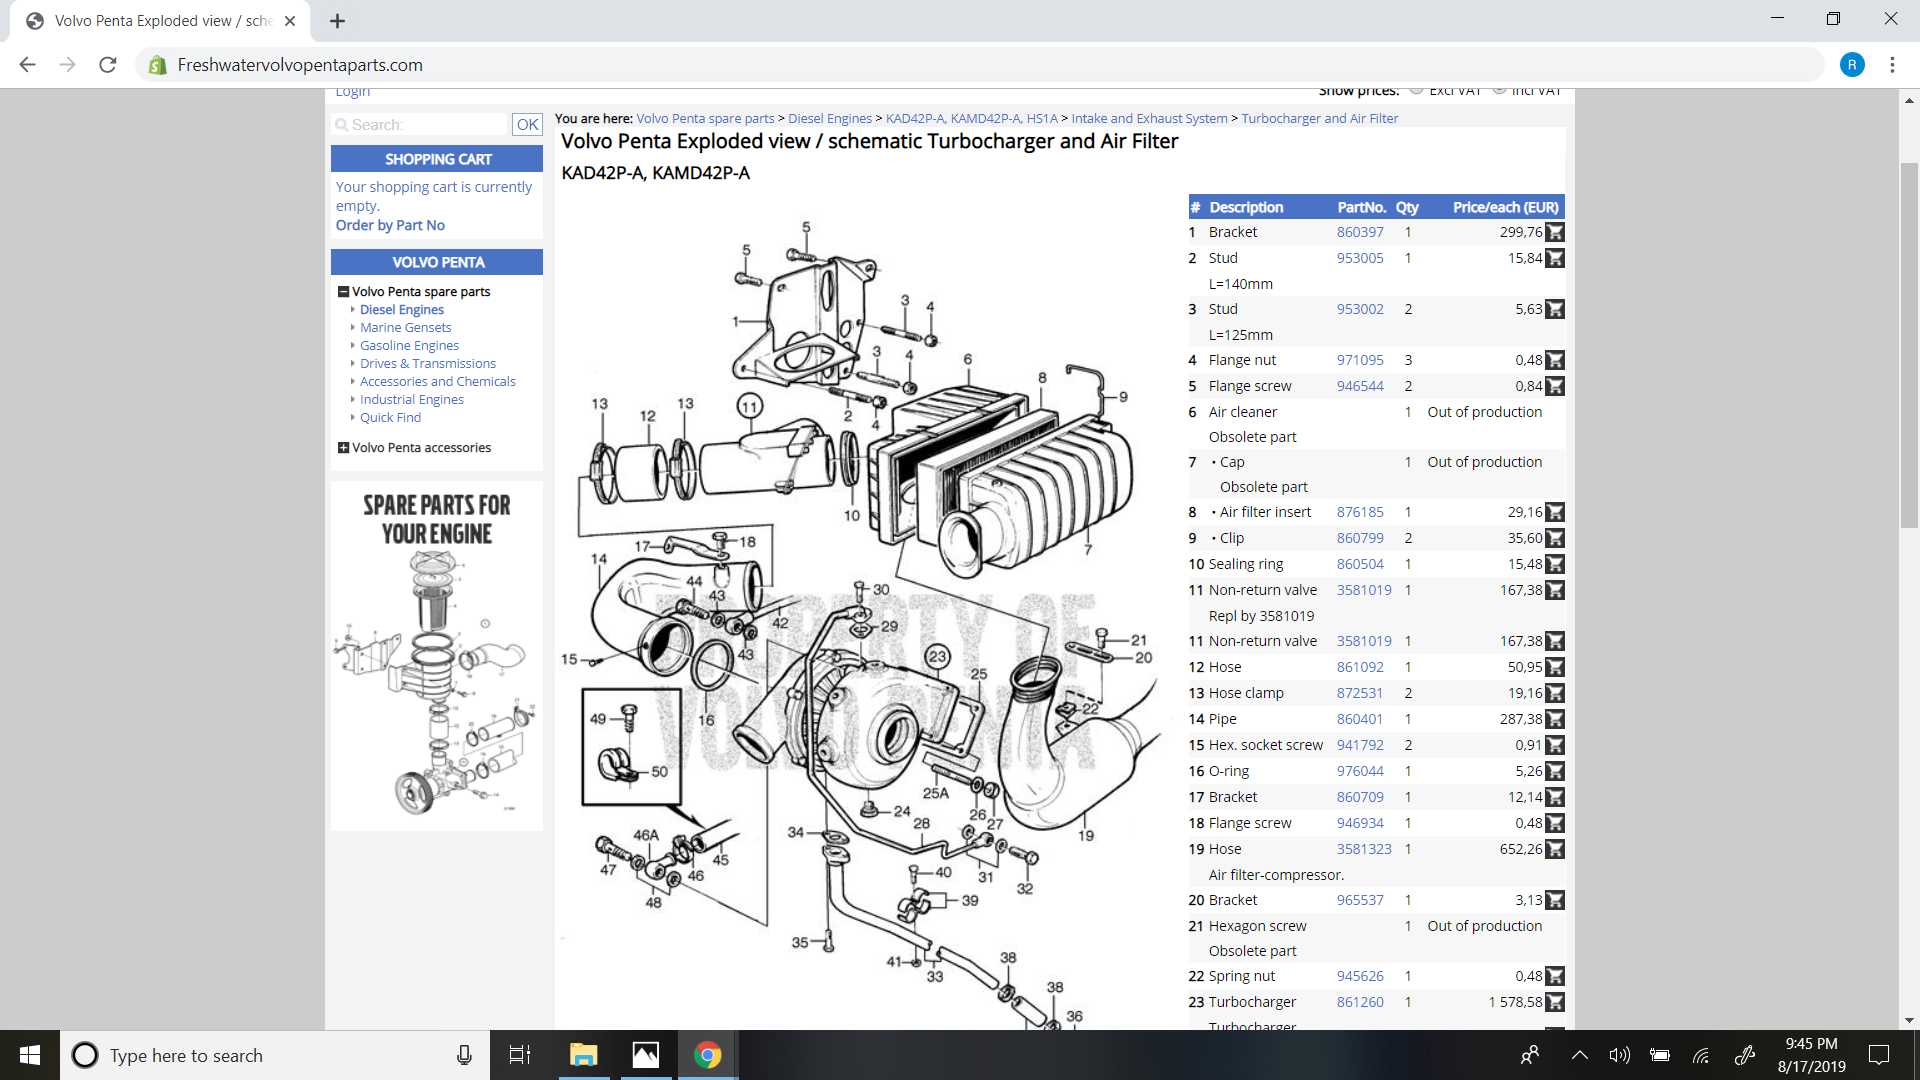Click the page vertical scrollbar thumb
Viewport: 1920px width, 1080px height.
[x=1909, y=345]
